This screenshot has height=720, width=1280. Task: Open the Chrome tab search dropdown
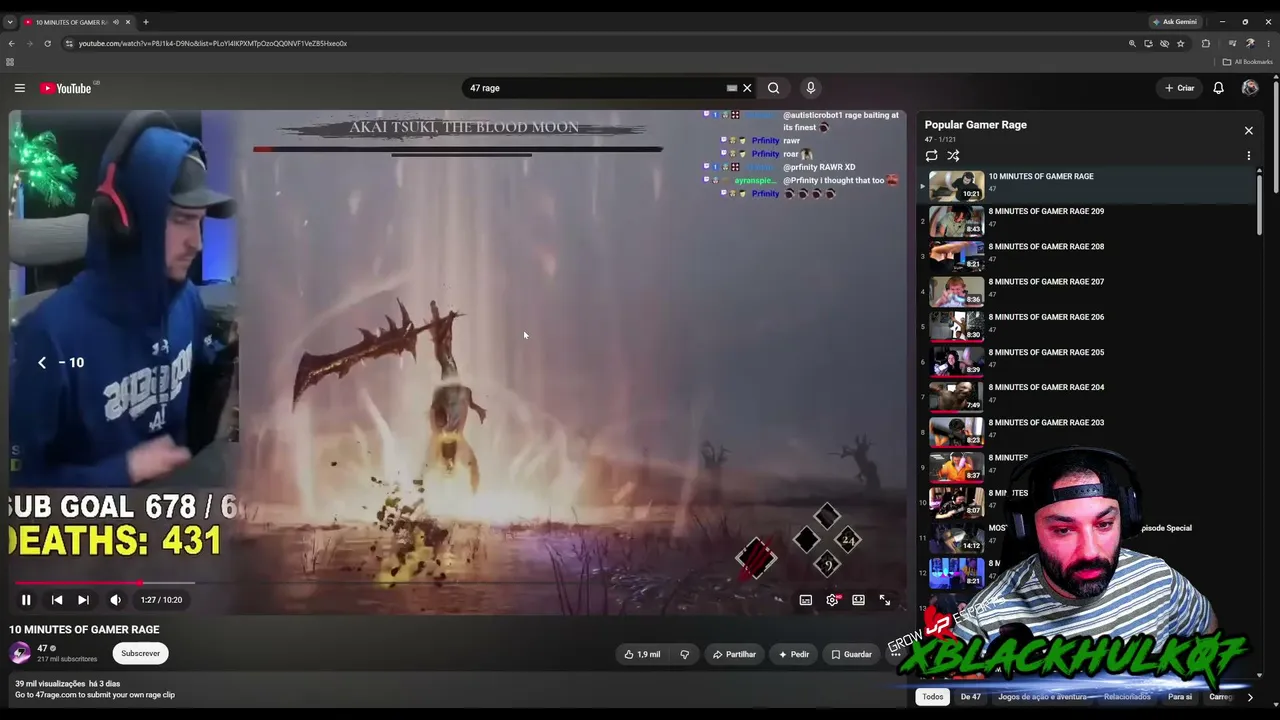10,22
